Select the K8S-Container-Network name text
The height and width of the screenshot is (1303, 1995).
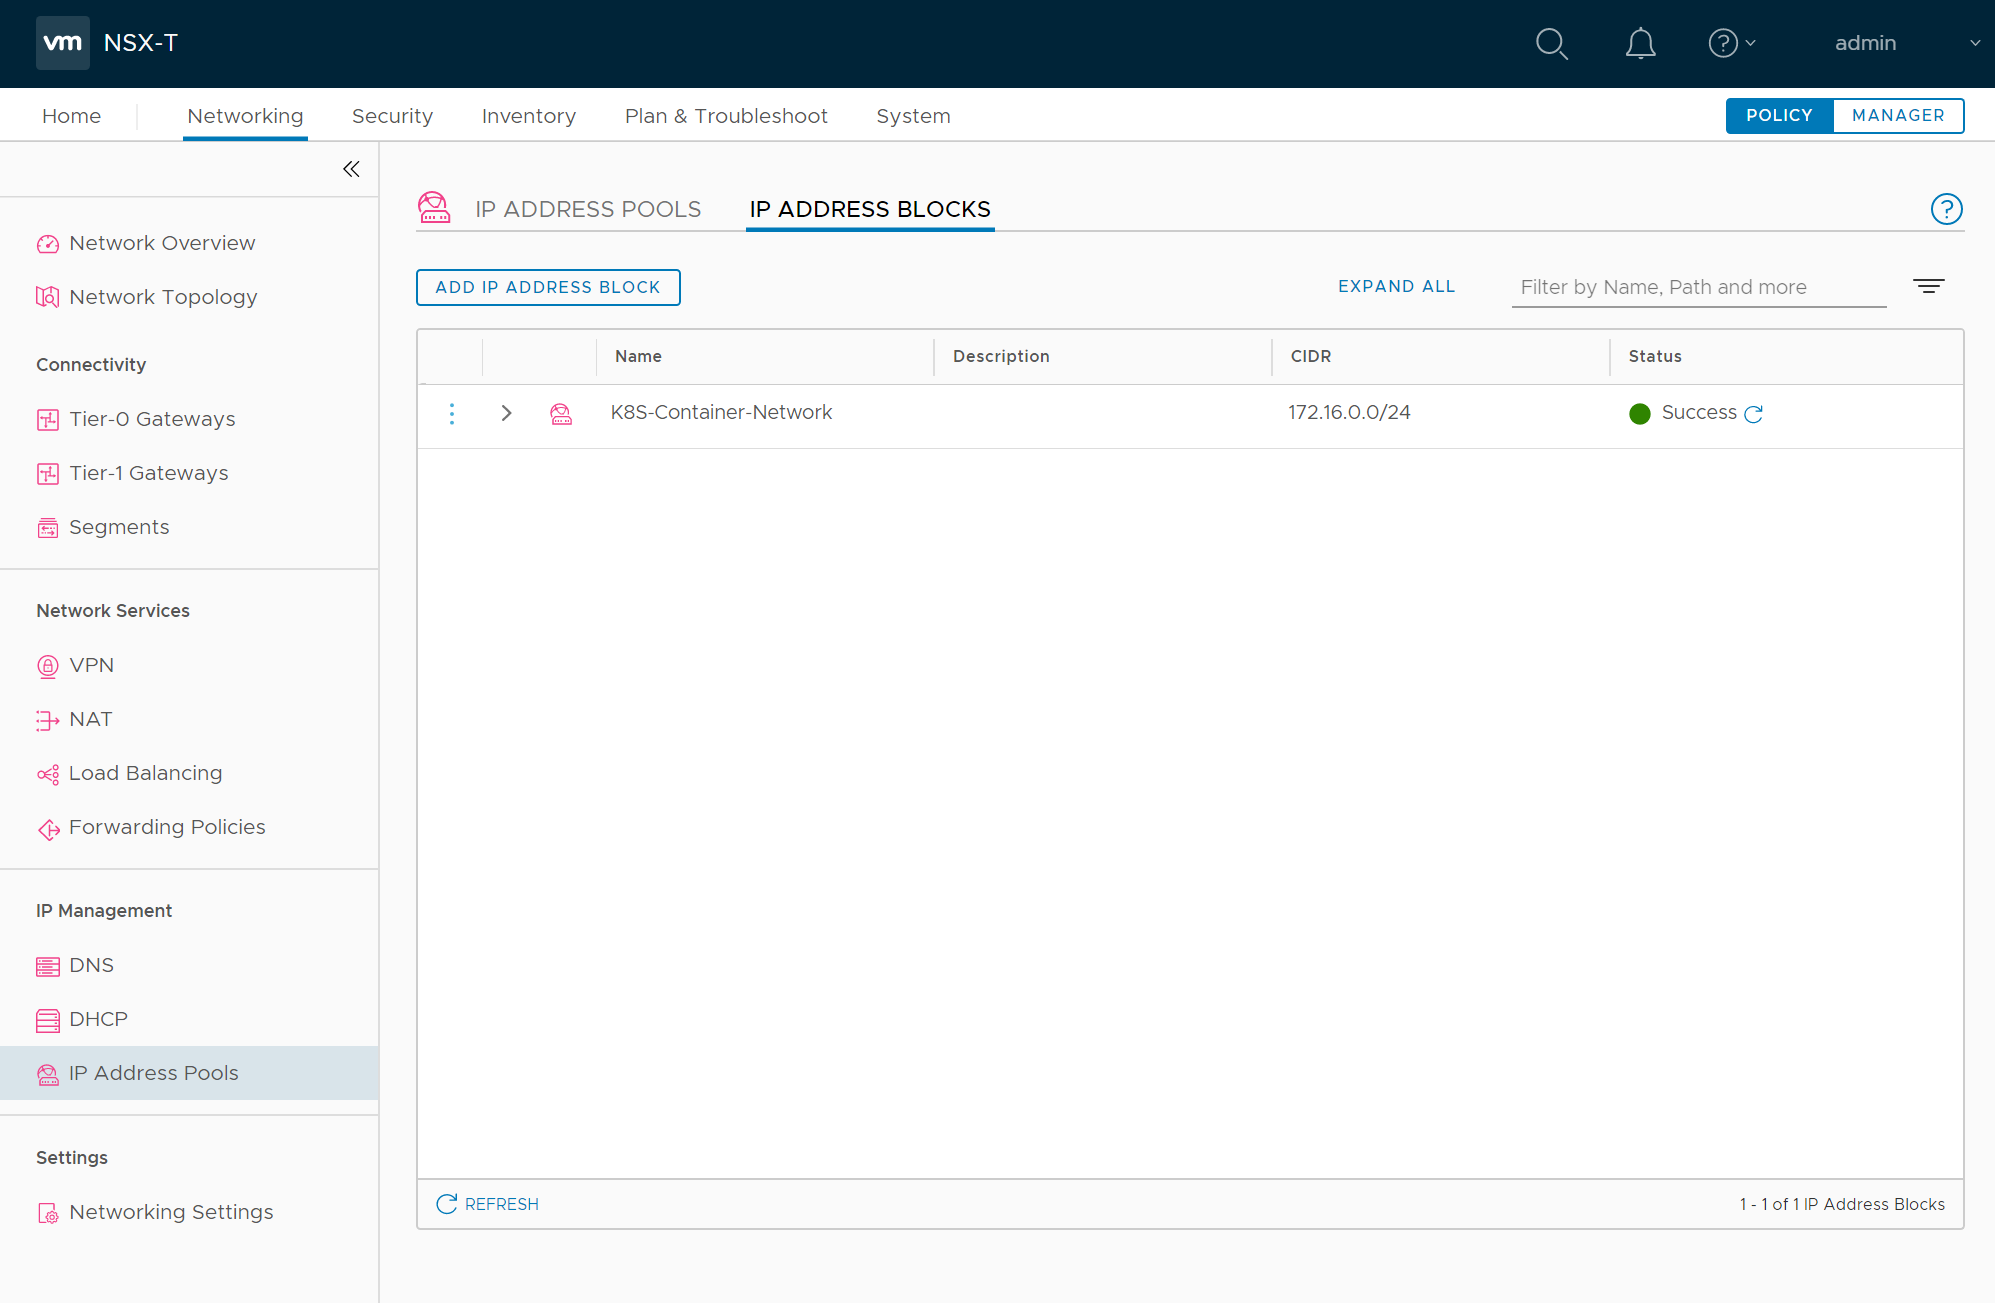click(721, 412)
